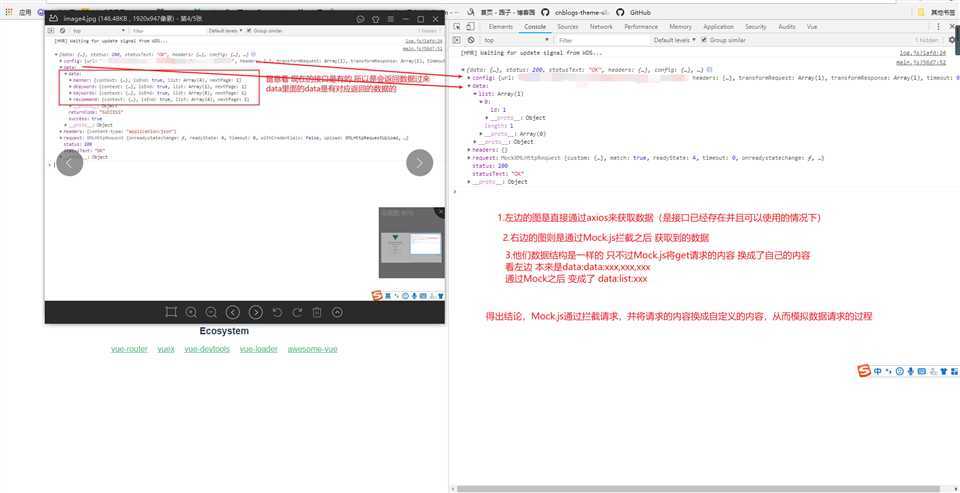Image resolution: width=960 pixels, height=493 pixels.
Task: Collapse the root response object in DevTools console
Action: pyautogui.click(x=463, y=70)
